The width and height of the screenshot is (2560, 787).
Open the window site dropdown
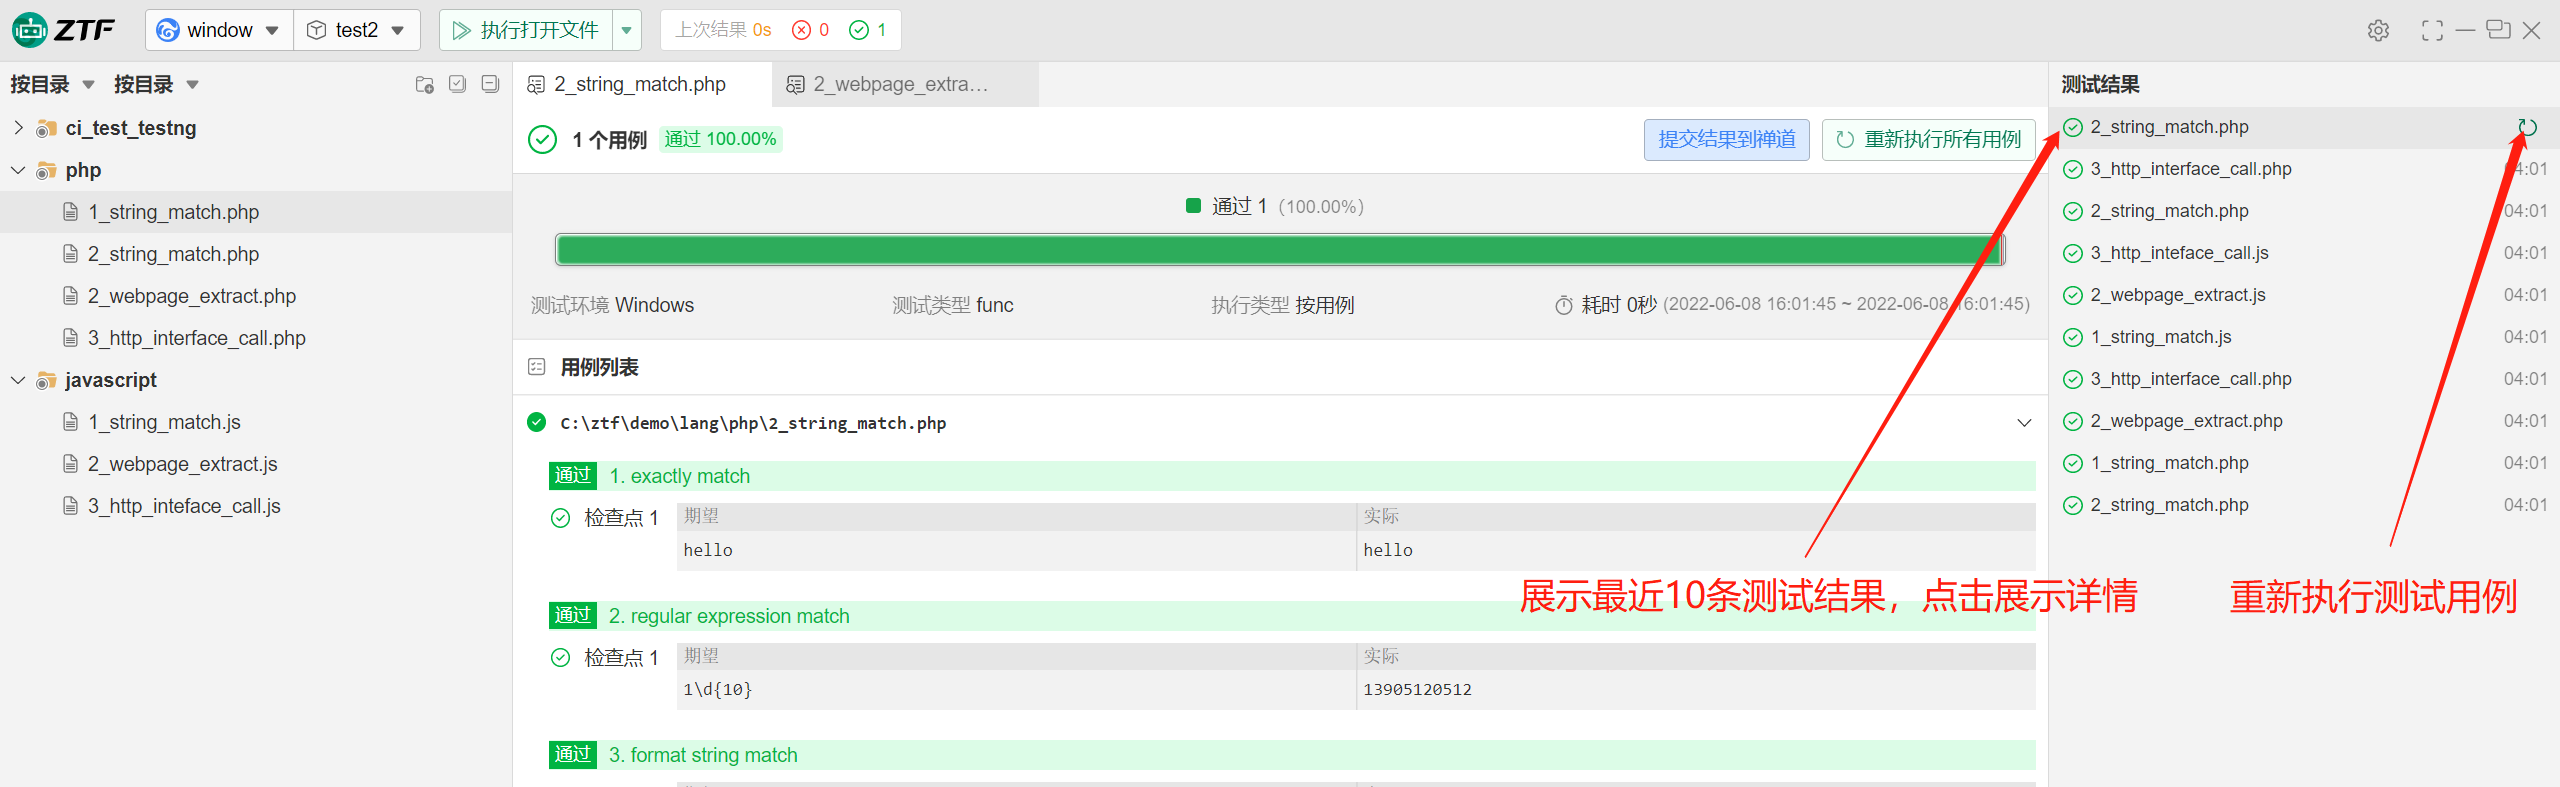point(219,30)
